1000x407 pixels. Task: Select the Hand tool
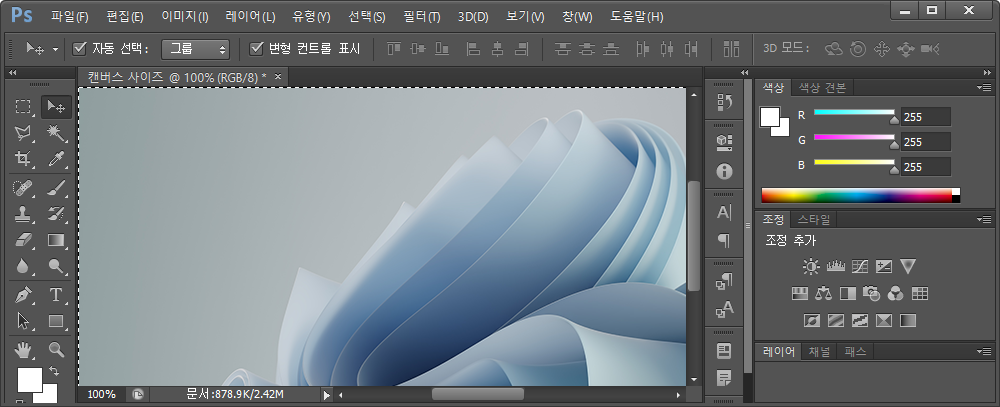click(x=24, y=350)
